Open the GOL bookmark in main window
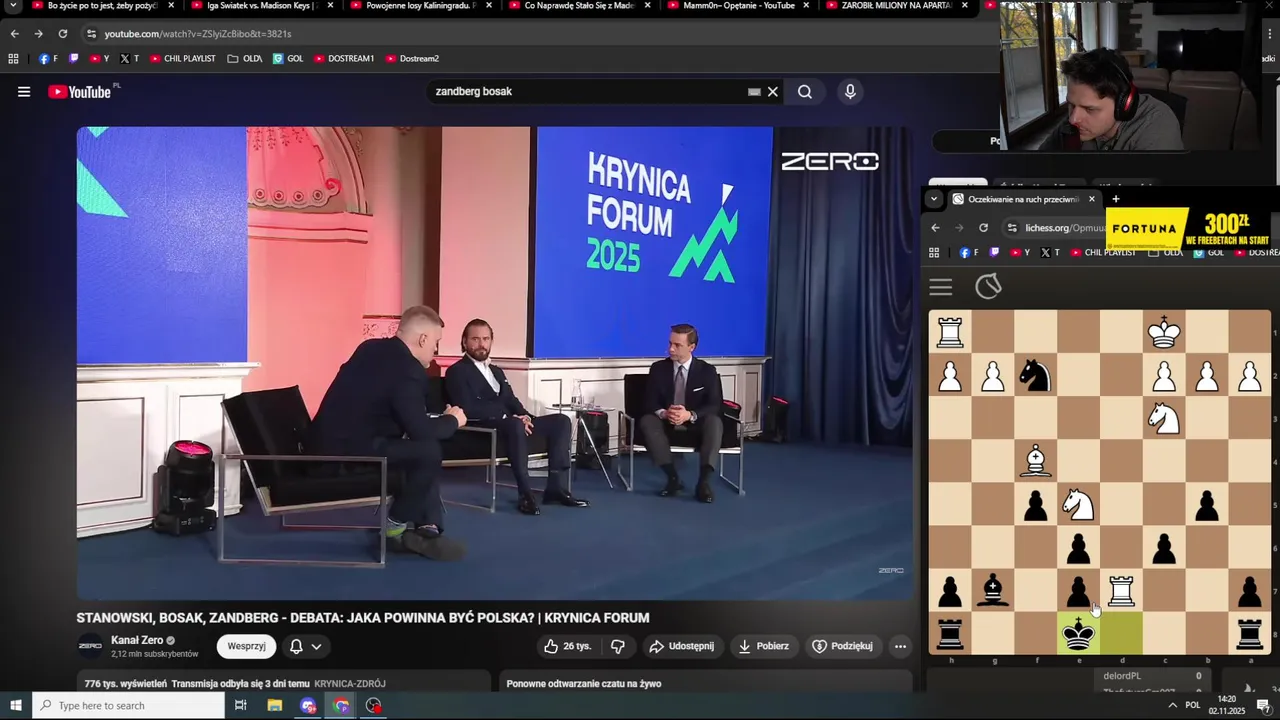Viewport: 1280px width, 720px height. [288, 59]
